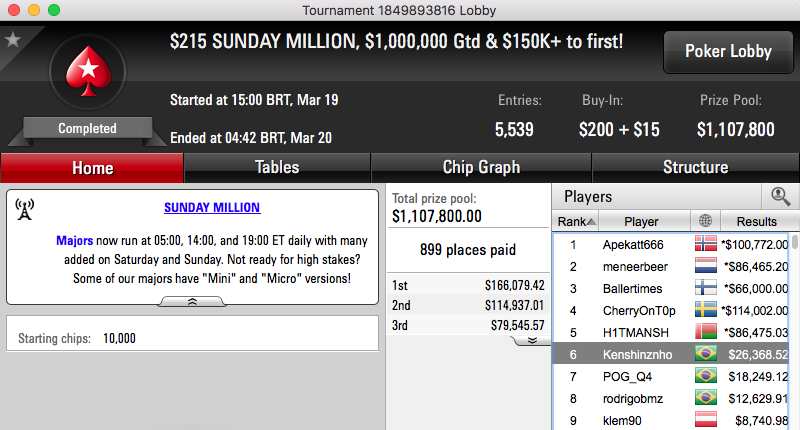Select player meneerbeer row

click(672, 266)
